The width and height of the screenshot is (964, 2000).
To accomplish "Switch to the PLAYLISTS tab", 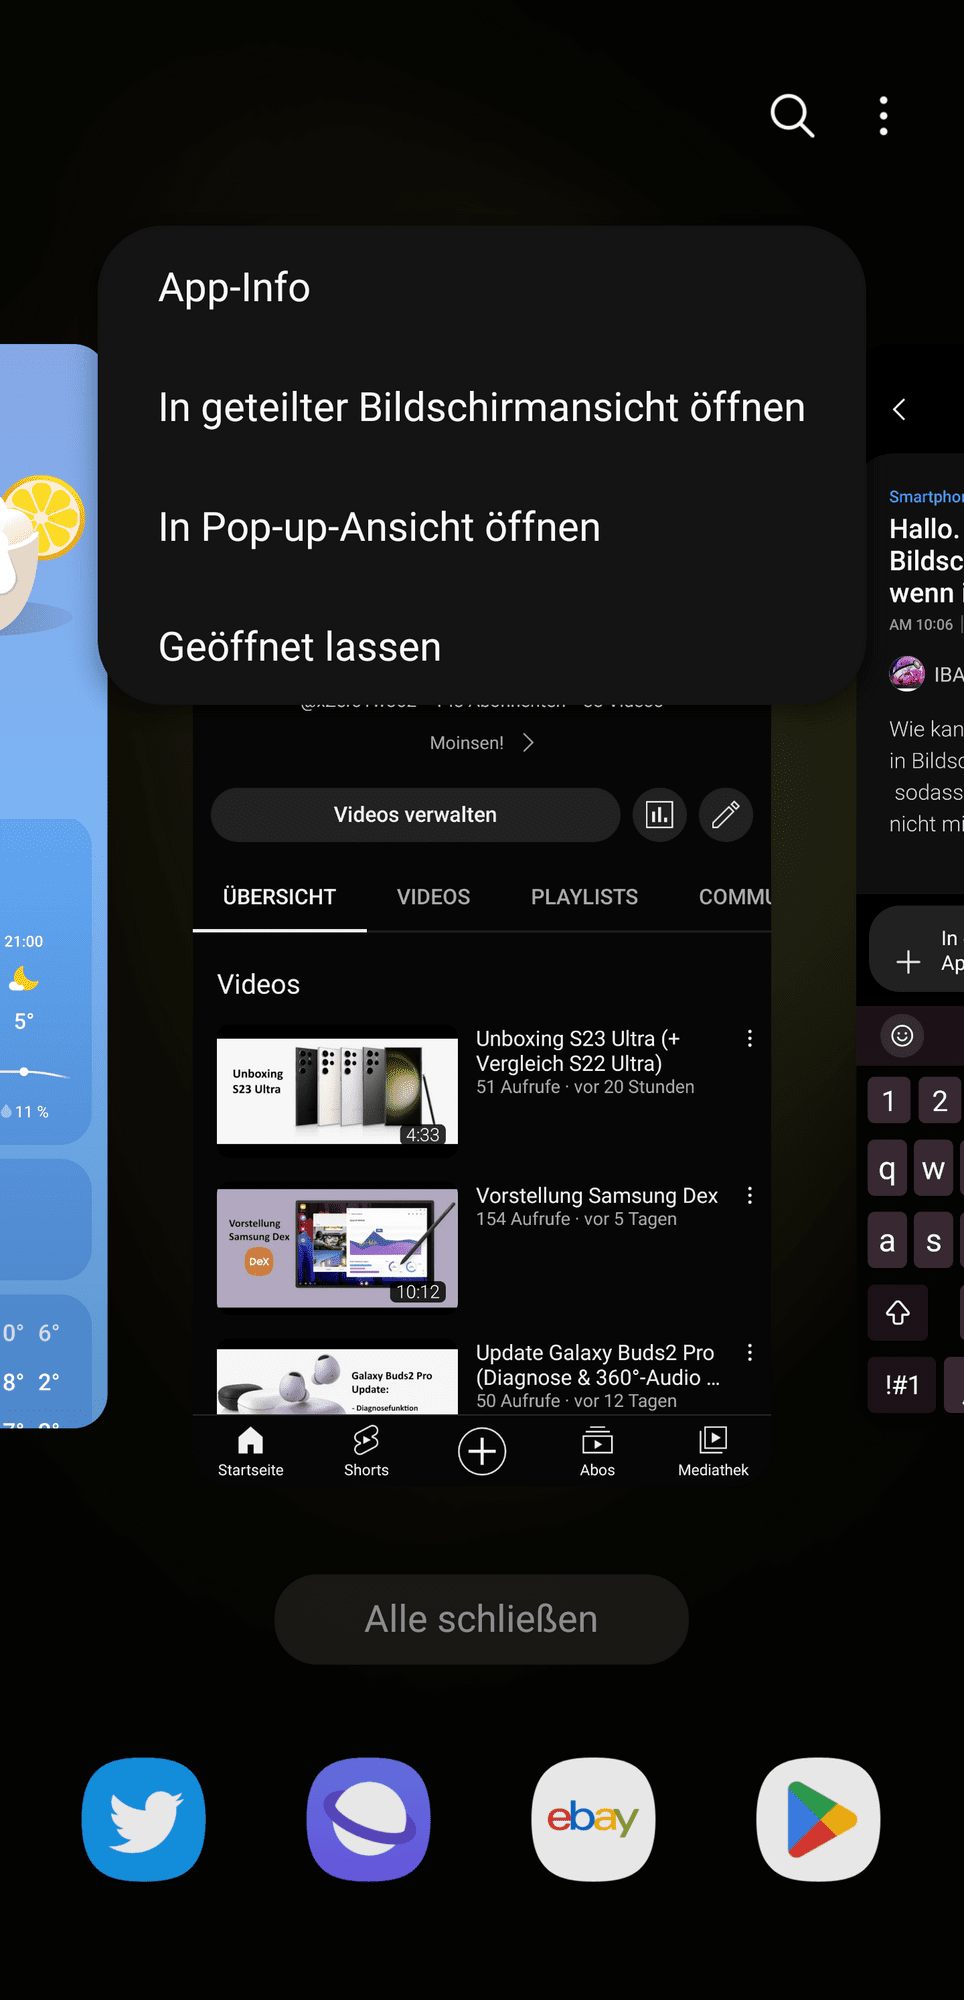I will [x=584, y=897].
